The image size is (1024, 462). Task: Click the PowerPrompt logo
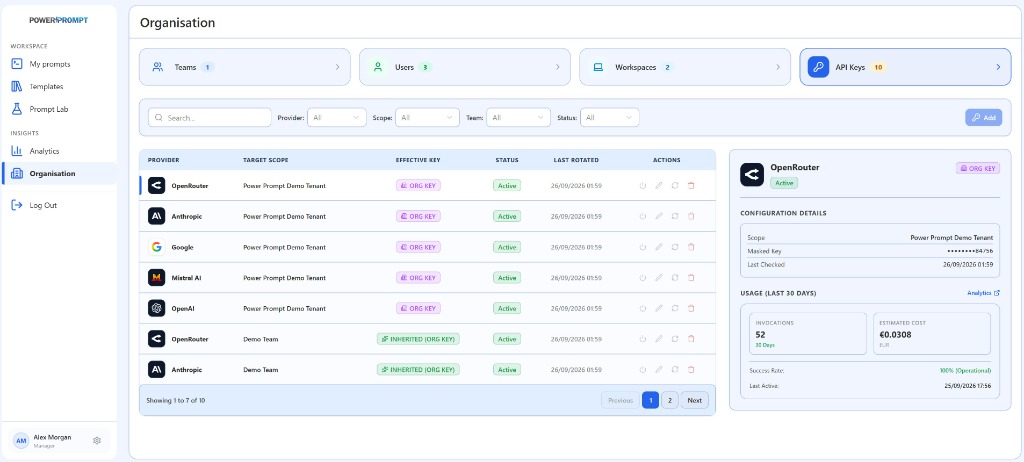(59, 20)
